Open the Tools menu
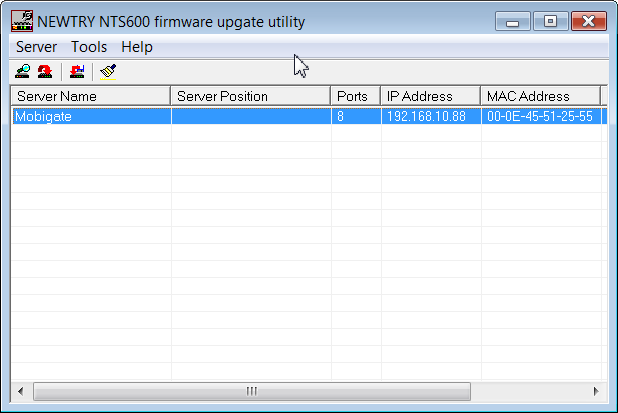Image resolution: width=618 pixels, height=413 pixels. [x=89, y=47]
